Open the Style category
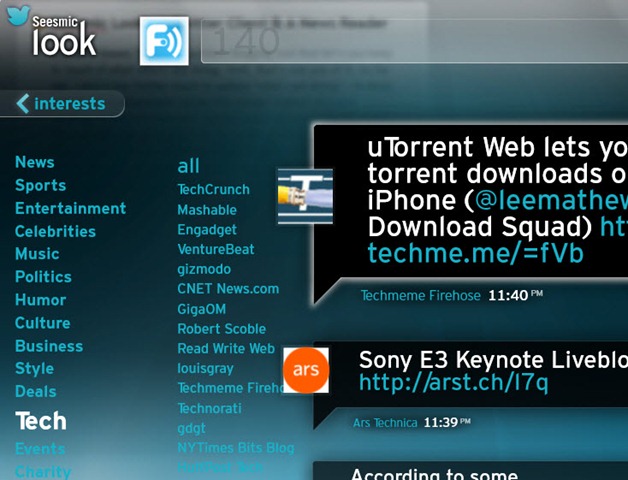Viewport: 628px width, 480px height. click(34, 369)
